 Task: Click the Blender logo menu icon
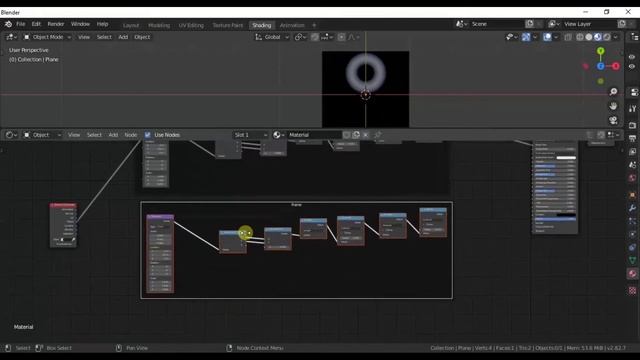(8, 24)
